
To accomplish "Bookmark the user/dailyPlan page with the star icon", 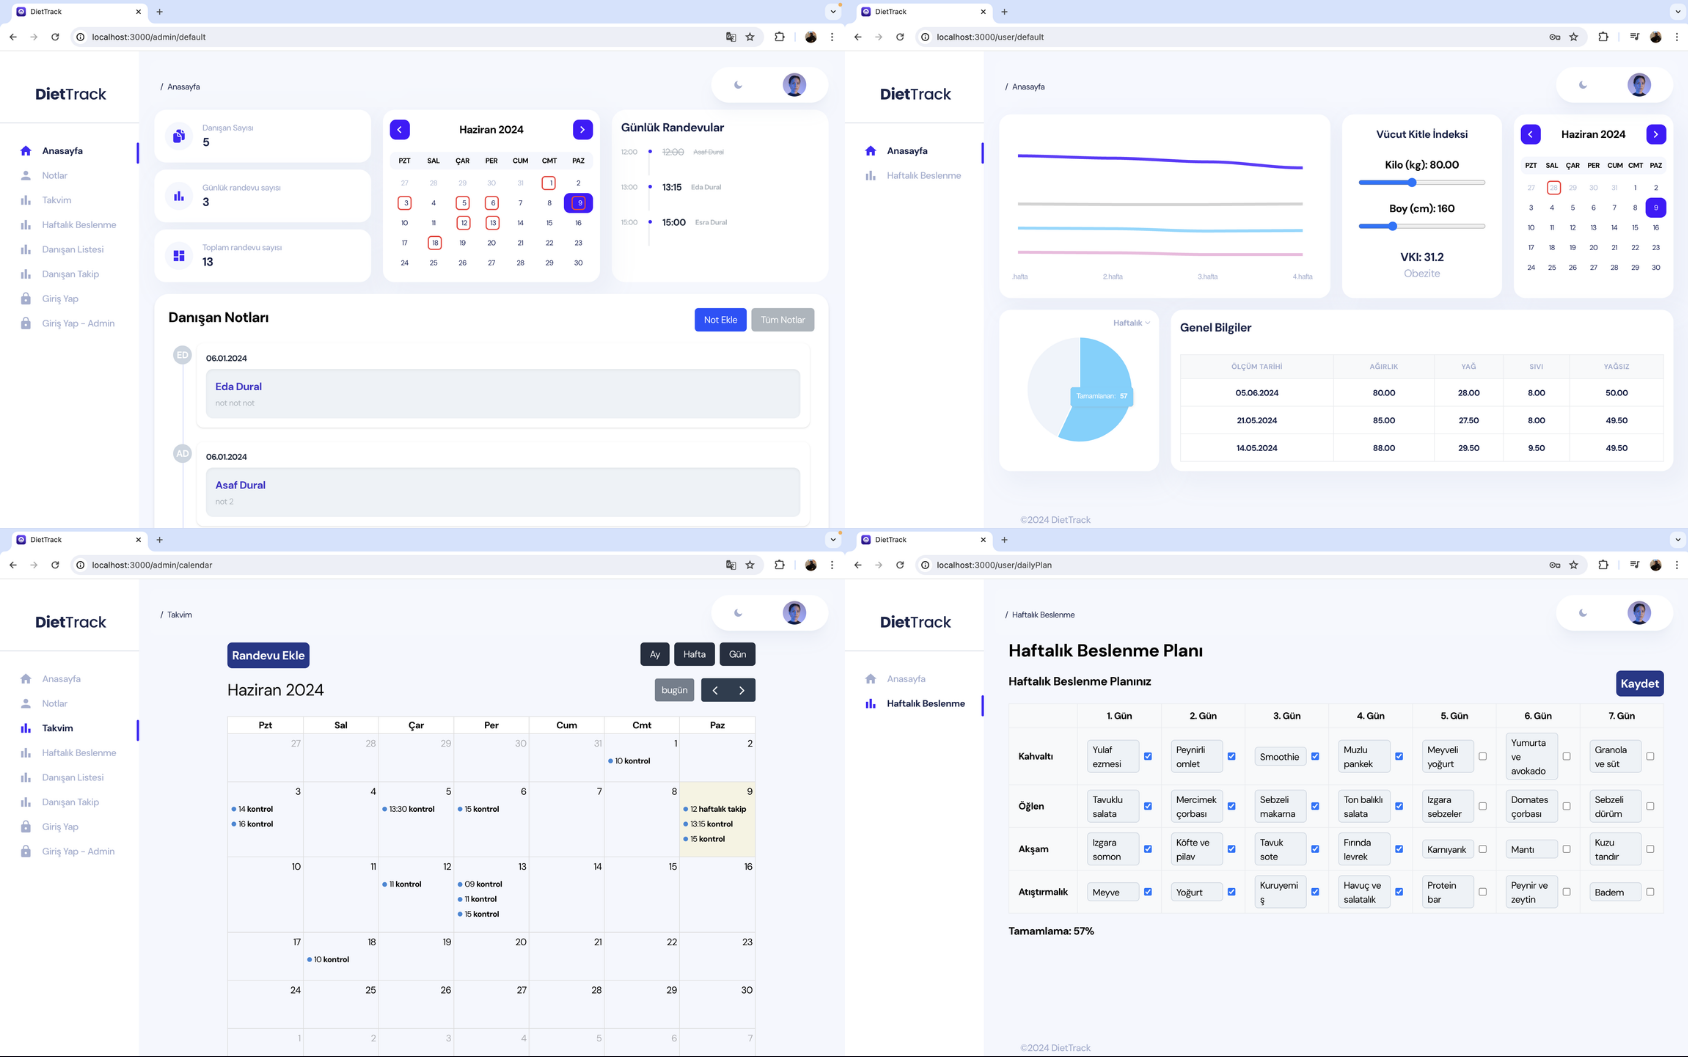I will click(1574, 565).
